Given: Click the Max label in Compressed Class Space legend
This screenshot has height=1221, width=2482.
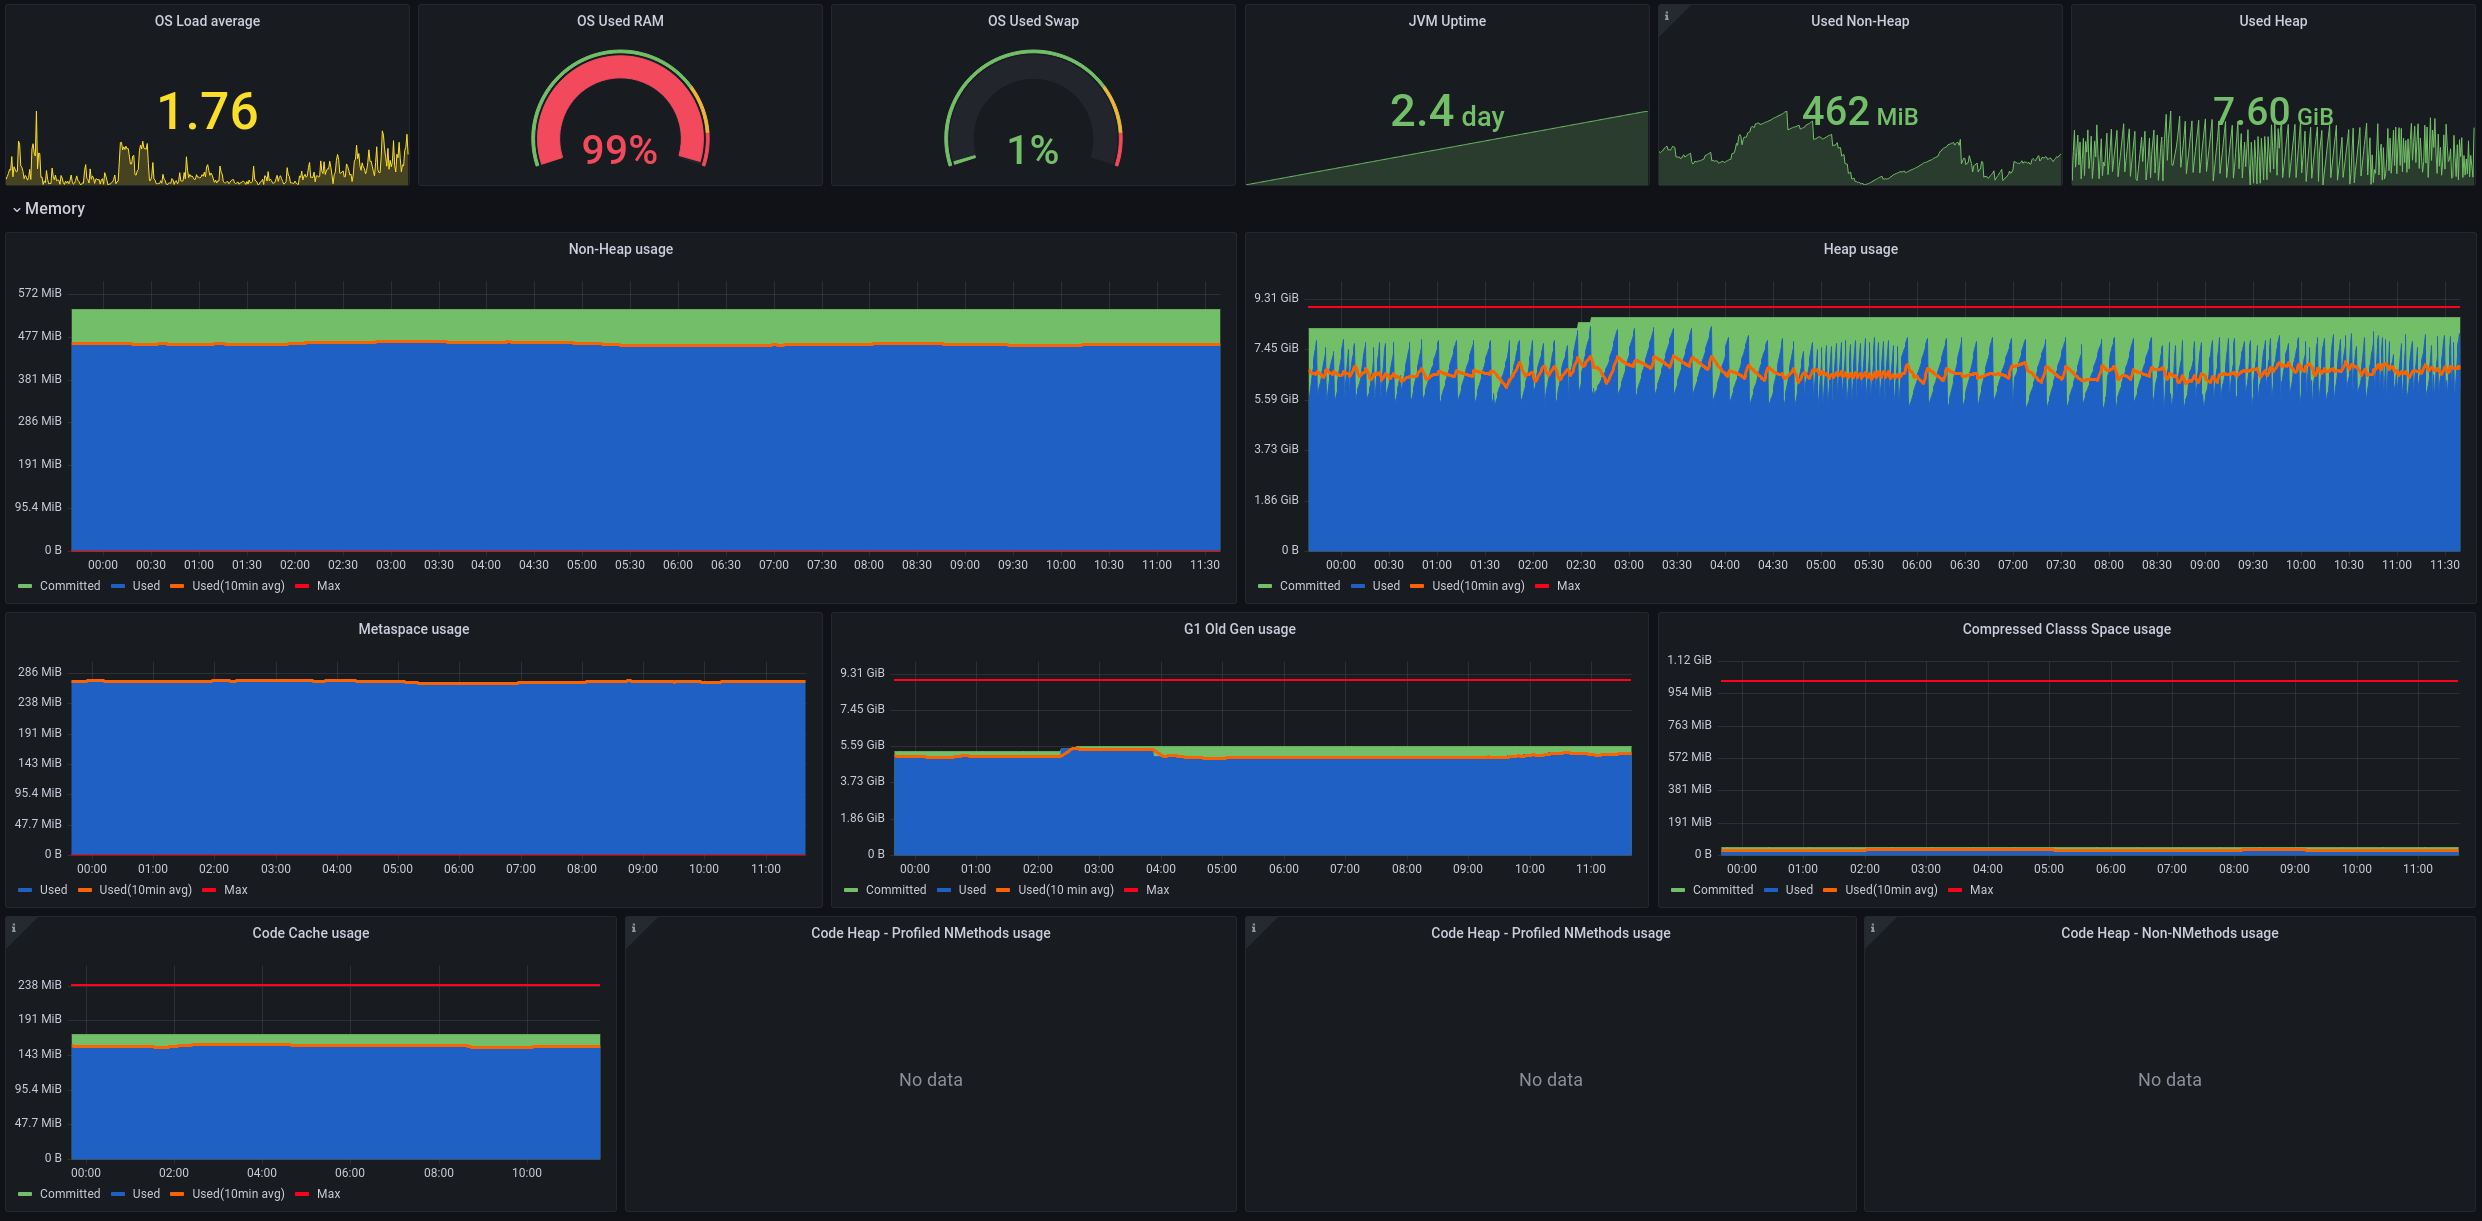Looking at the screenshot, I should 1981,890.
